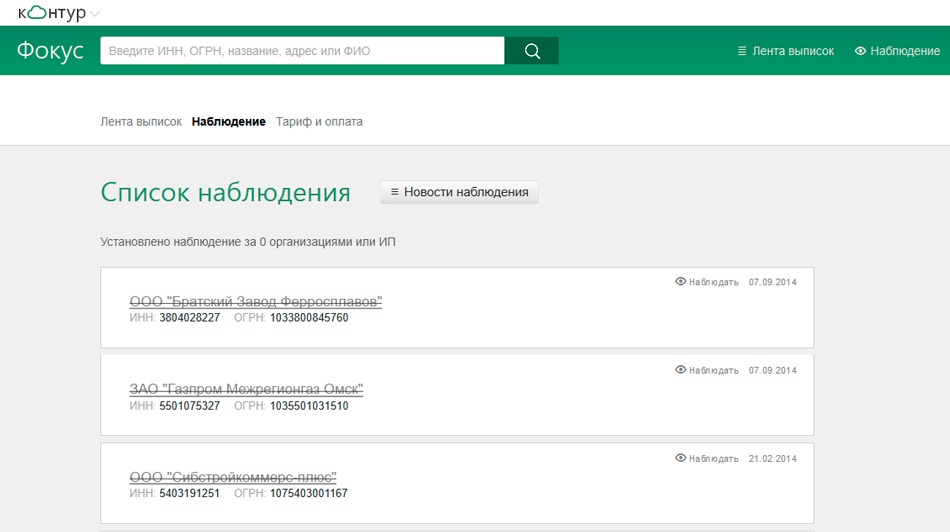Toggle Наблюдать for Газпром Межрегионгаз Омск
Image resolution: width=950 pixels, height=532 pixels.
point(707,370)
